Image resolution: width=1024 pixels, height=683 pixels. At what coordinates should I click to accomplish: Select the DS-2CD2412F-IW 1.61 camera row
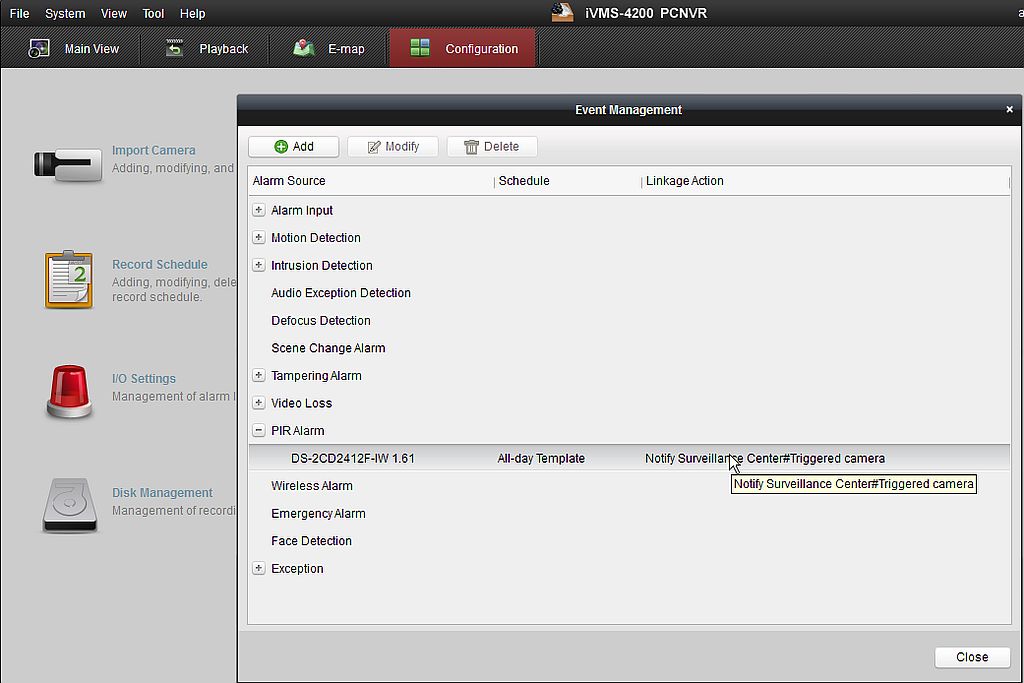pos(629,458)
